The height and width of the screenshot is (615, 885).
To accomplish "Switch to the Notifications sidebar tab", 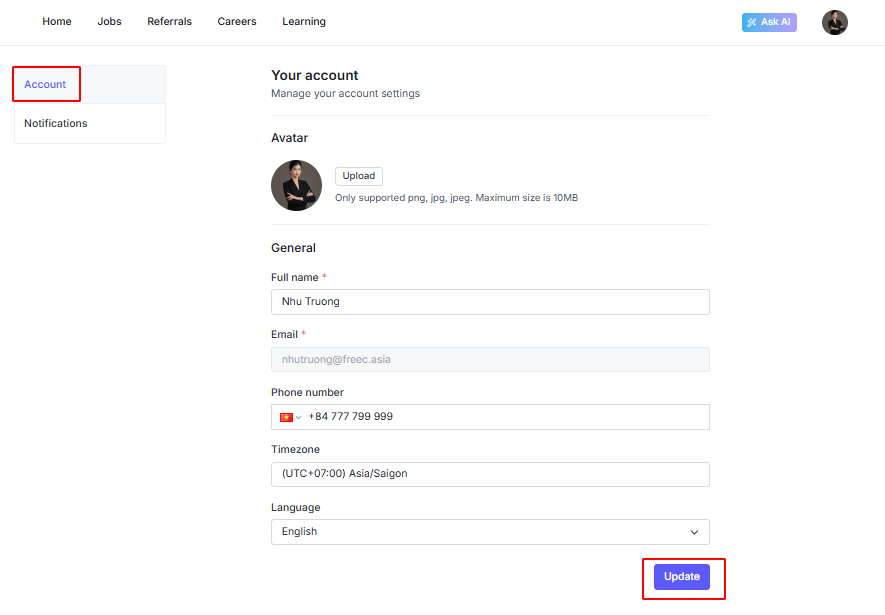I will point(90,123).
